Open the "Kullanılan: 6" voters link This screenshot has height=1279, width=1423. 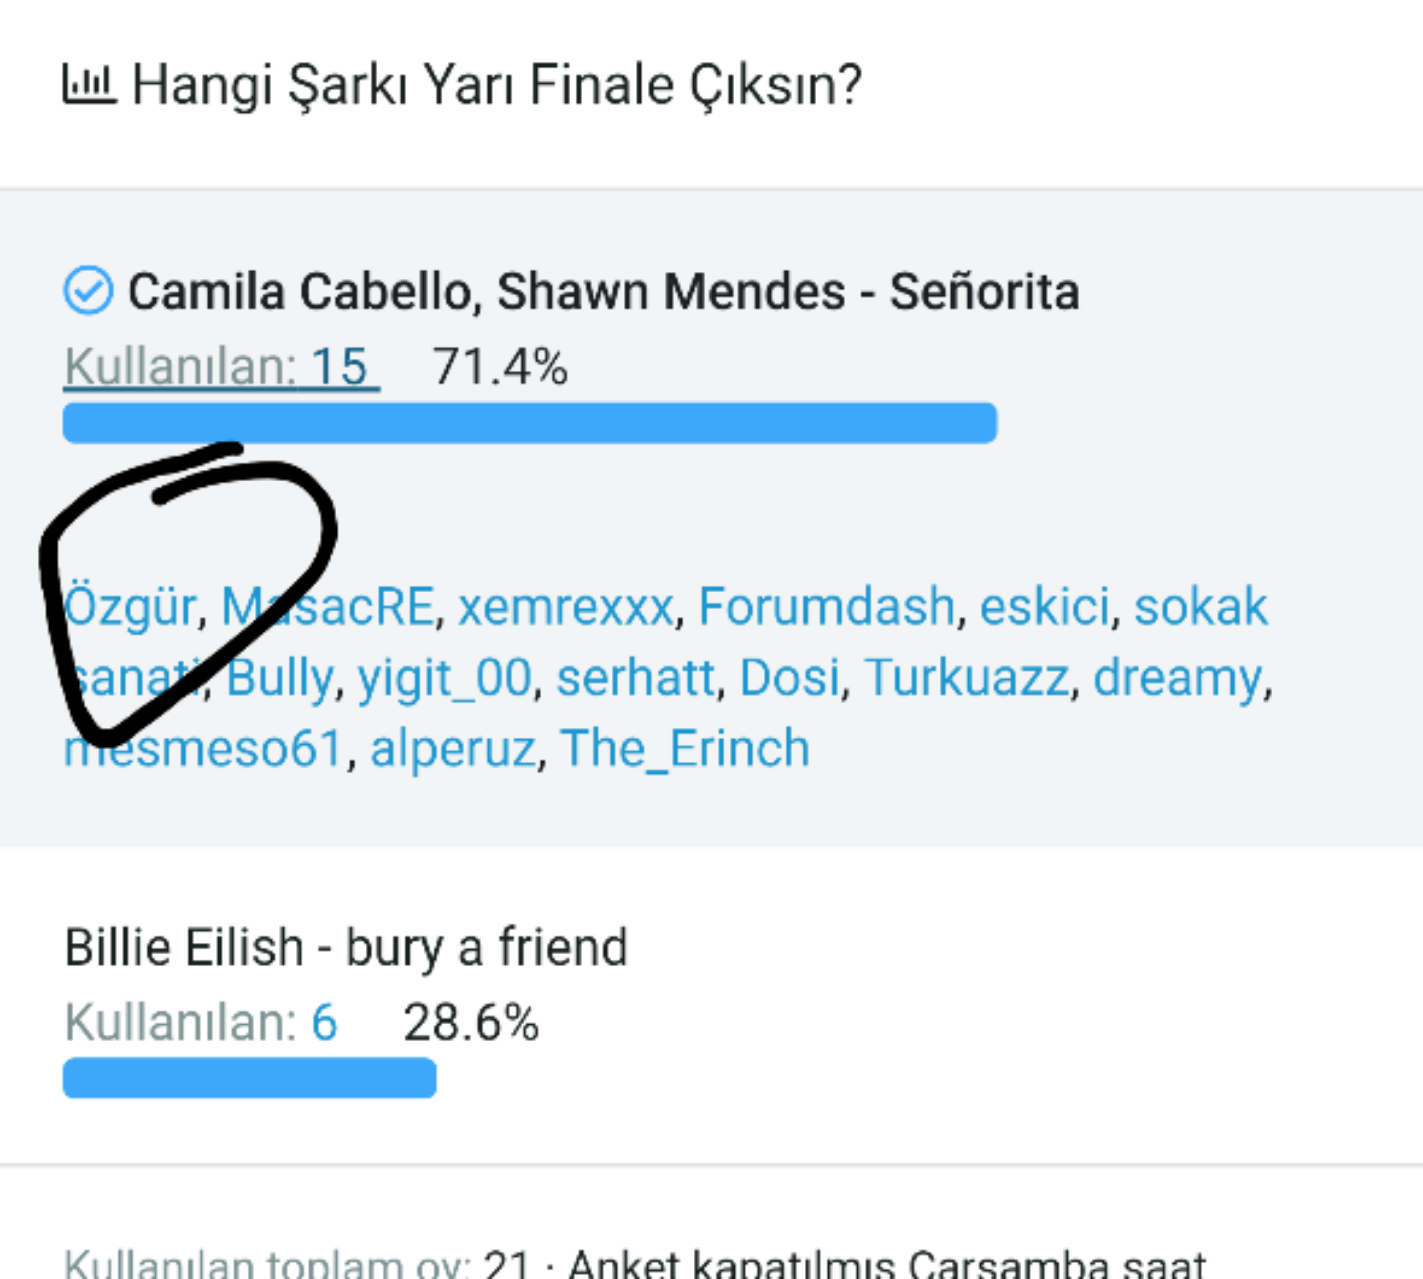pos(201,1023)
